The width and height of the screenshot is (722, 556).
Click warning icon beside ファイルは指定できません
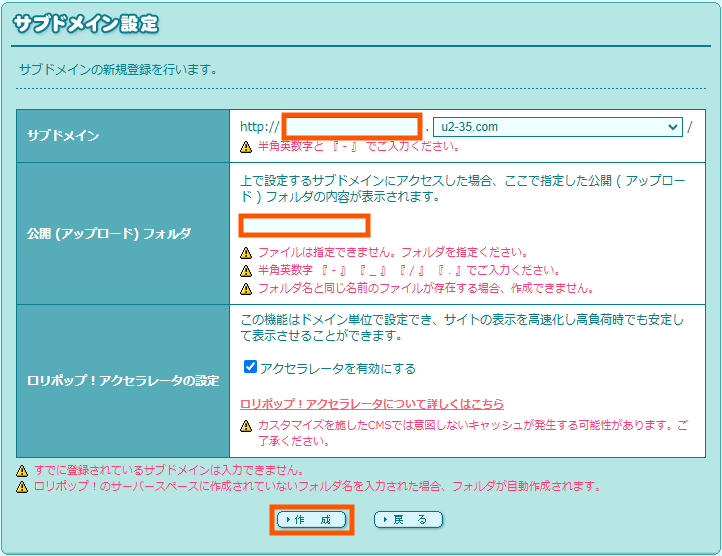pyautogui.click(x=246, y=253)
